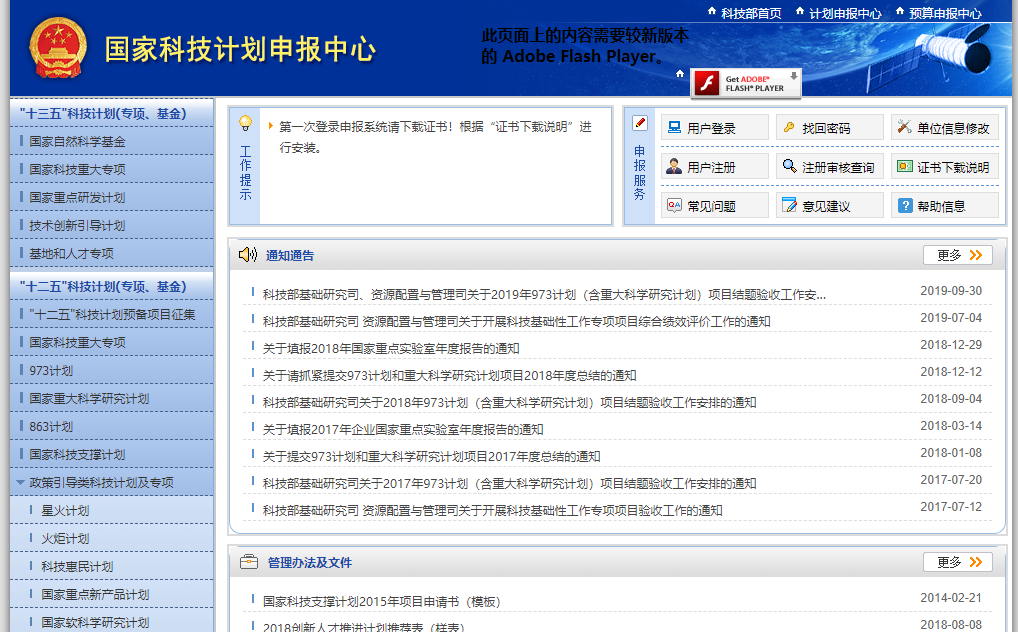Click the folder icon beside 管理办法及文件
The width and height of the screenshot is (1018, 632).
click(248, 561)
